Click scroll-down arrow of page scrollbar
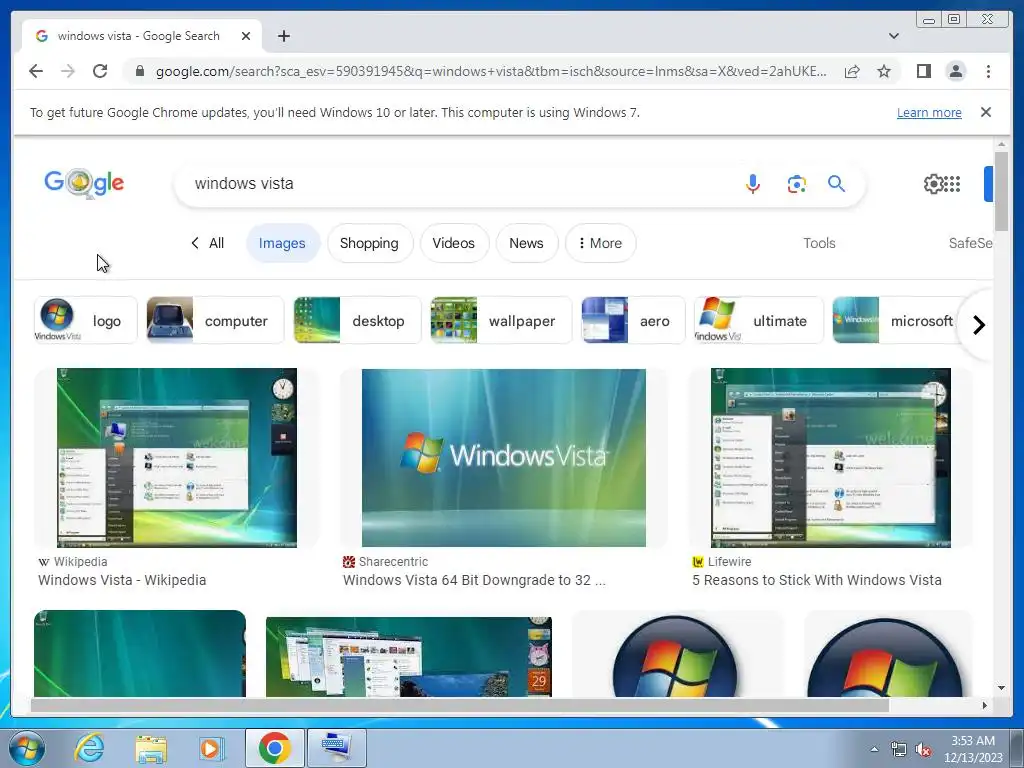Screen dimensions: 1024x768 (x=1001, y=688)
